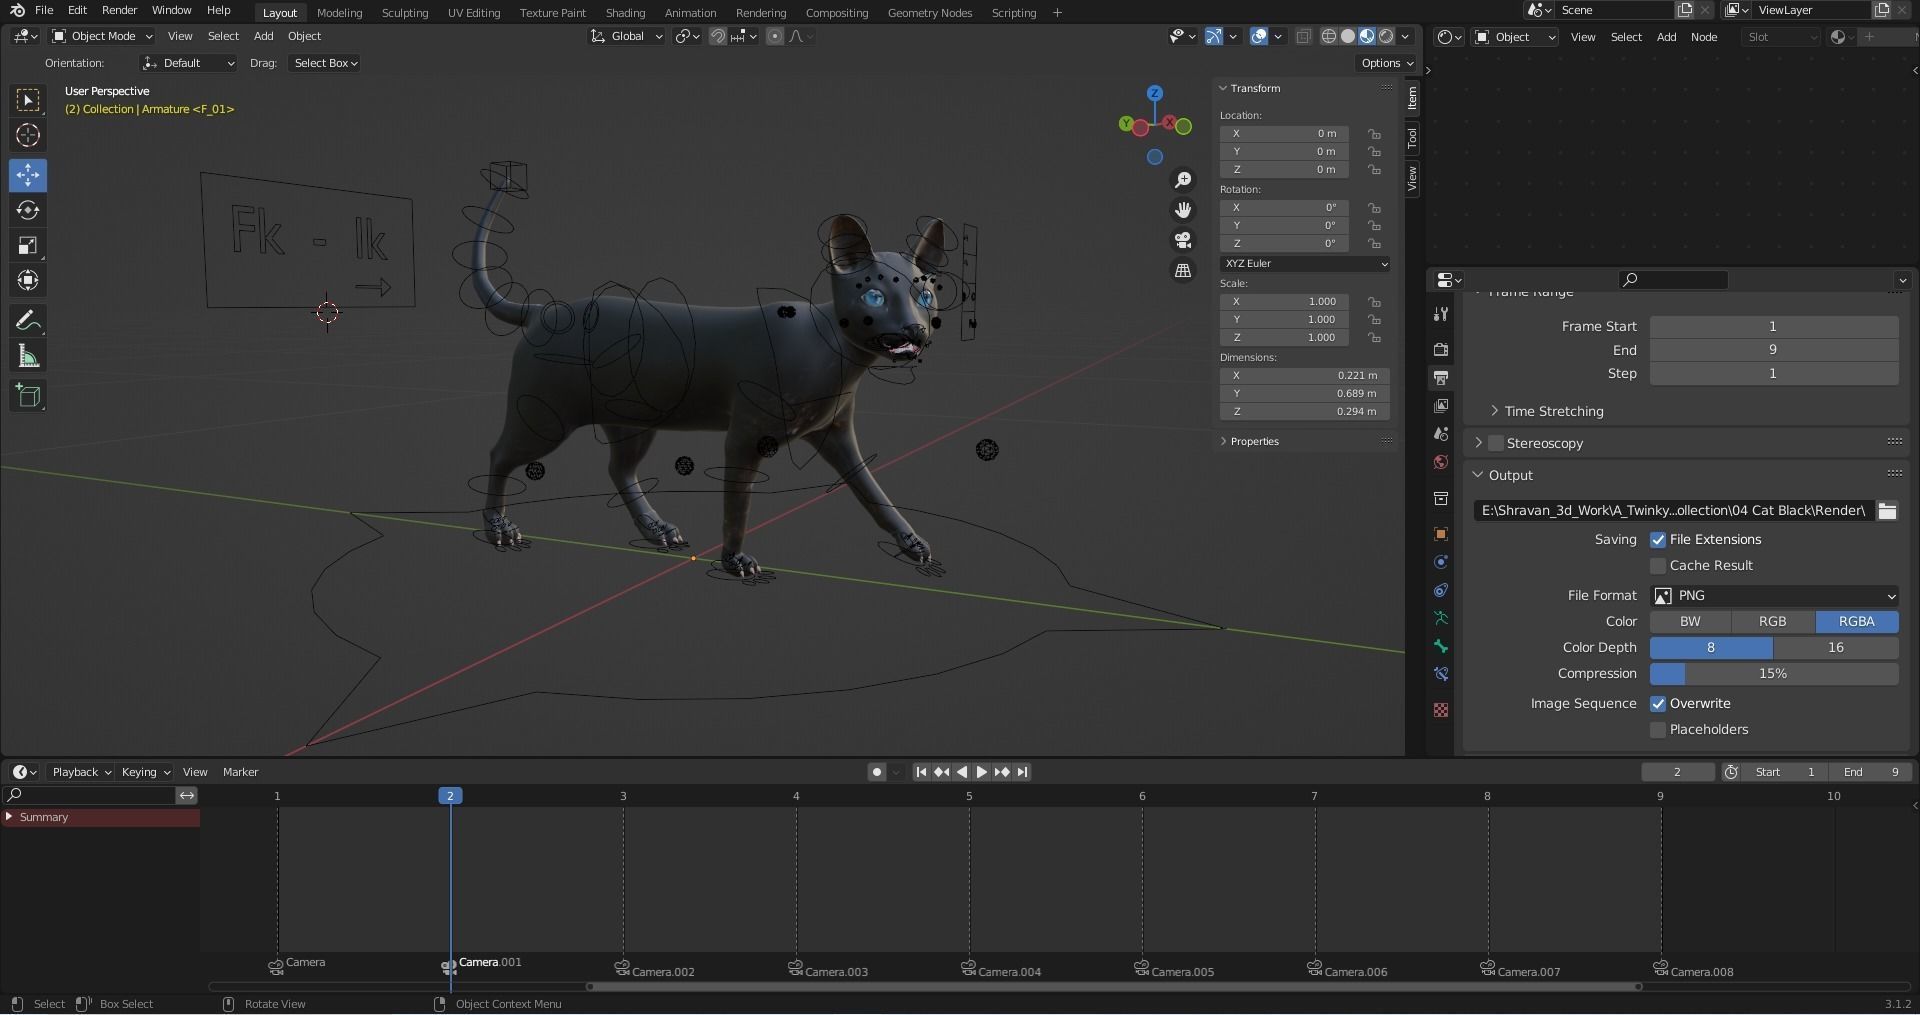Screen dimensions: 1920x1015
Task: Switch to the Geometry Nodes workspace tab
Action: [x=929, y=13]
